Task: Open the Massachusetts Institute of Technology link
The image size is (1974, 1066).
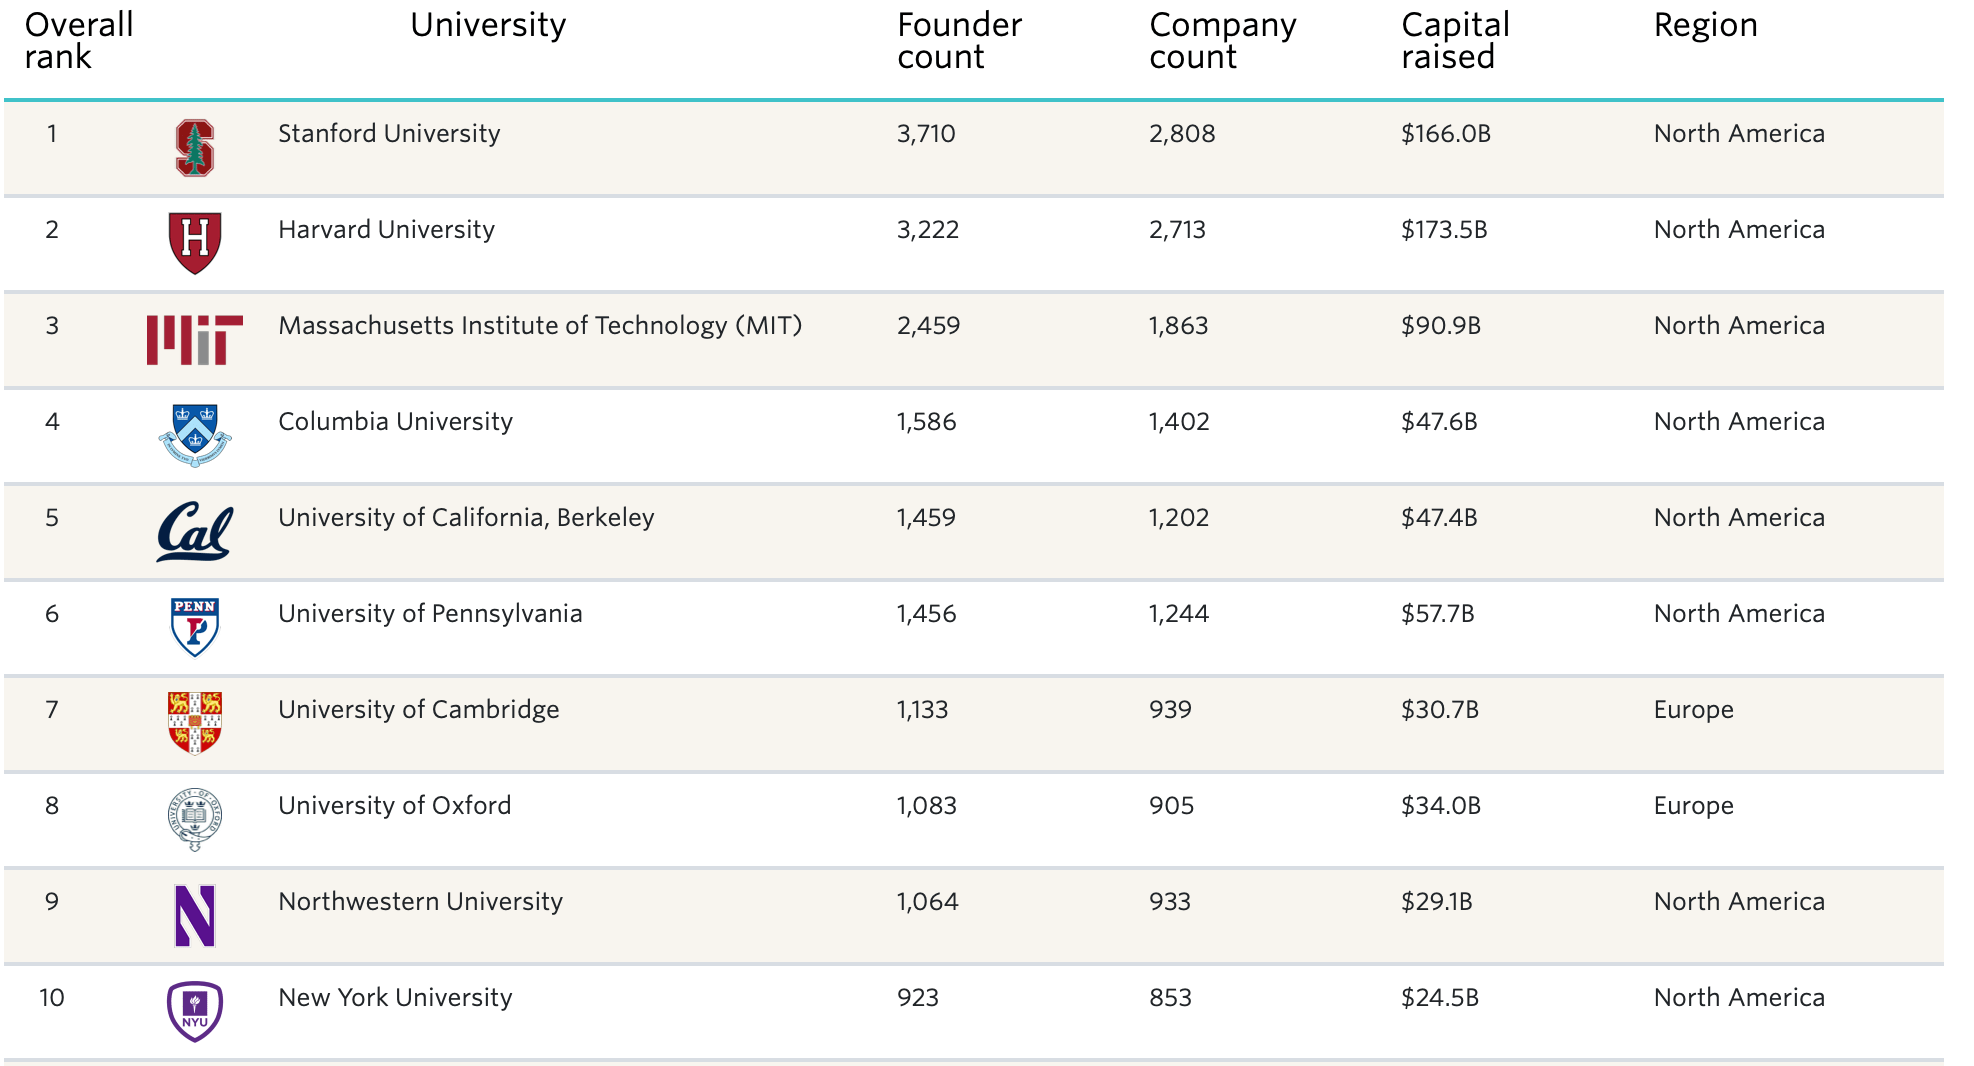Action: (x=540, y=326)
